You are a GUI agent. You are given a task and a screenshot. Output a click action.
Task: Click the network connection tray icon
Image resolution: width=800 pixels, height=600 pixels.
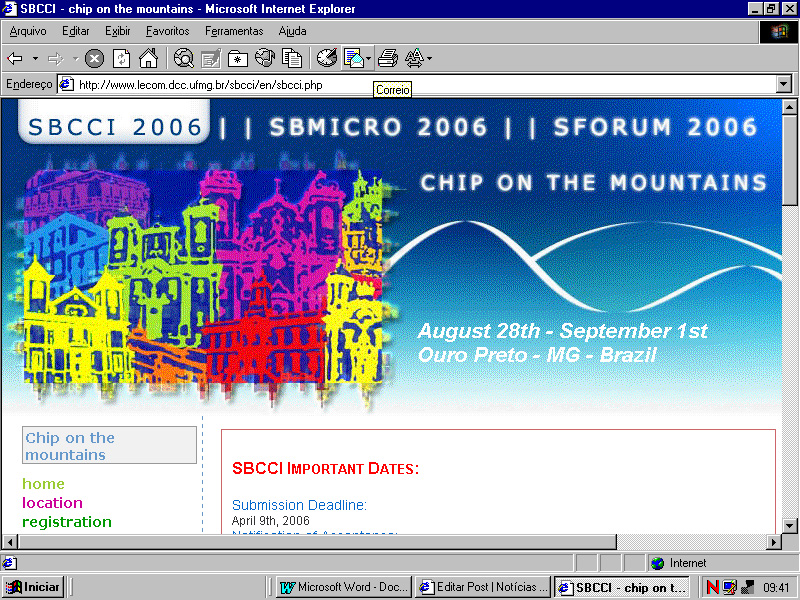[747, 587]
